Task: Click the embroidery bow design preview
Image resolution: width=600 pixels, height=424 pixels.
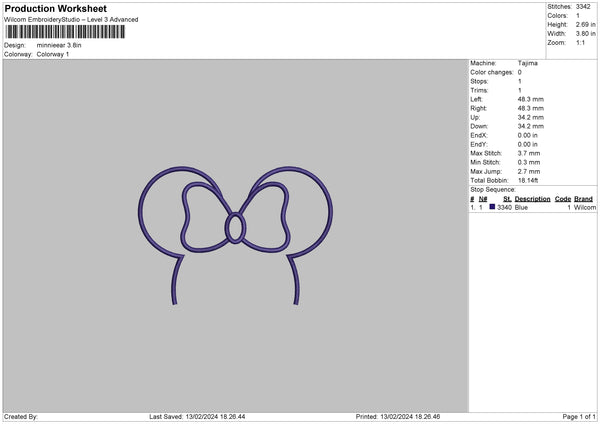Action: coord(235,235)
